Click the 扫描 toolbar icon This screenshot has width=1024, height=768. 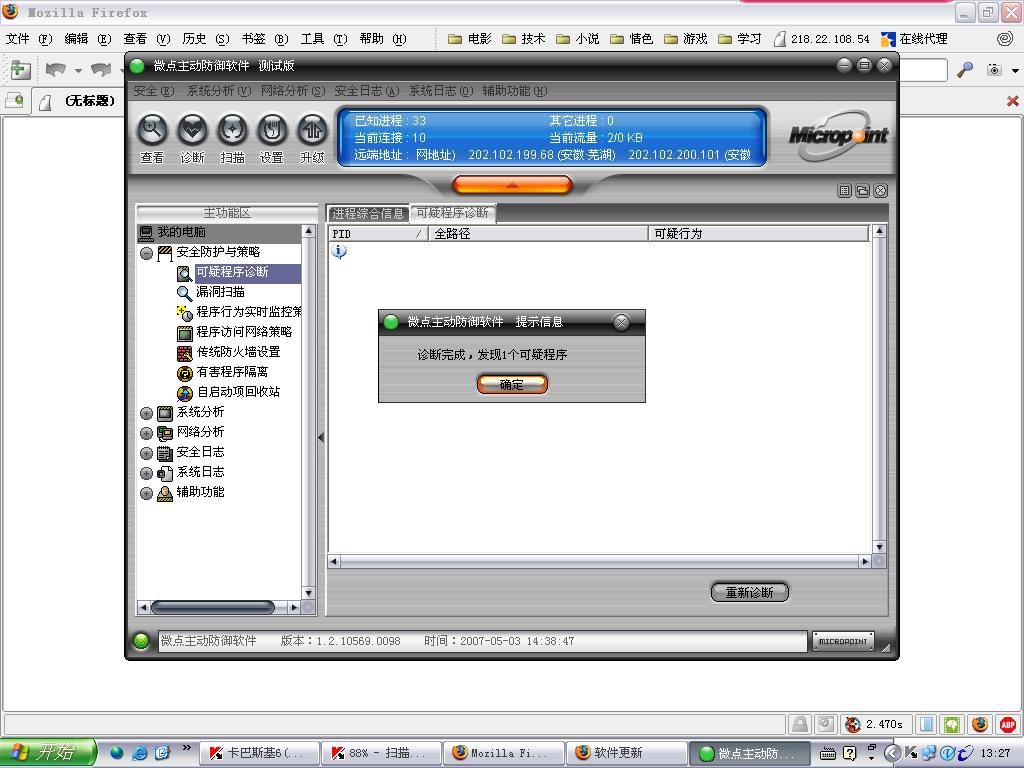point(232,131)
